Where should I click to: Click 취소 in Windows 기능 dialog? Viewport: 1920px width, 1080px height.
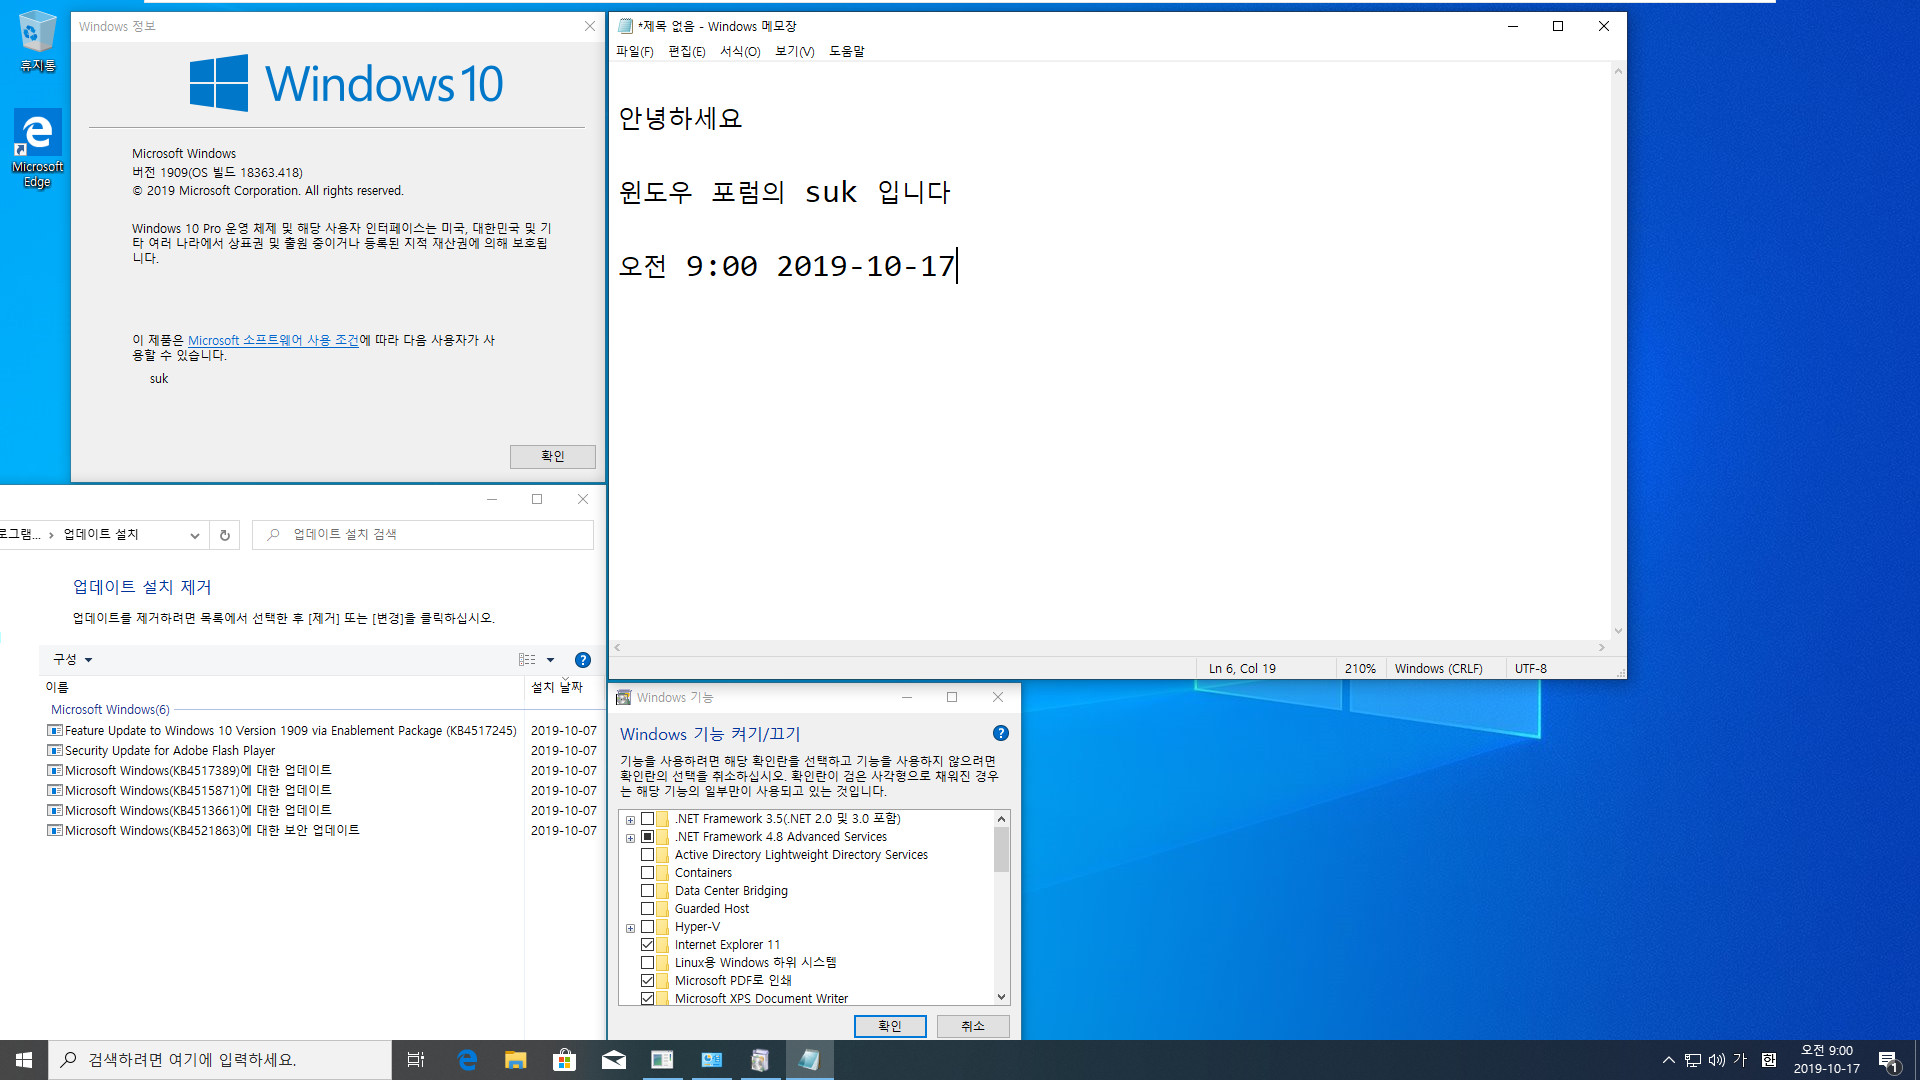[x=973, y=1026]
